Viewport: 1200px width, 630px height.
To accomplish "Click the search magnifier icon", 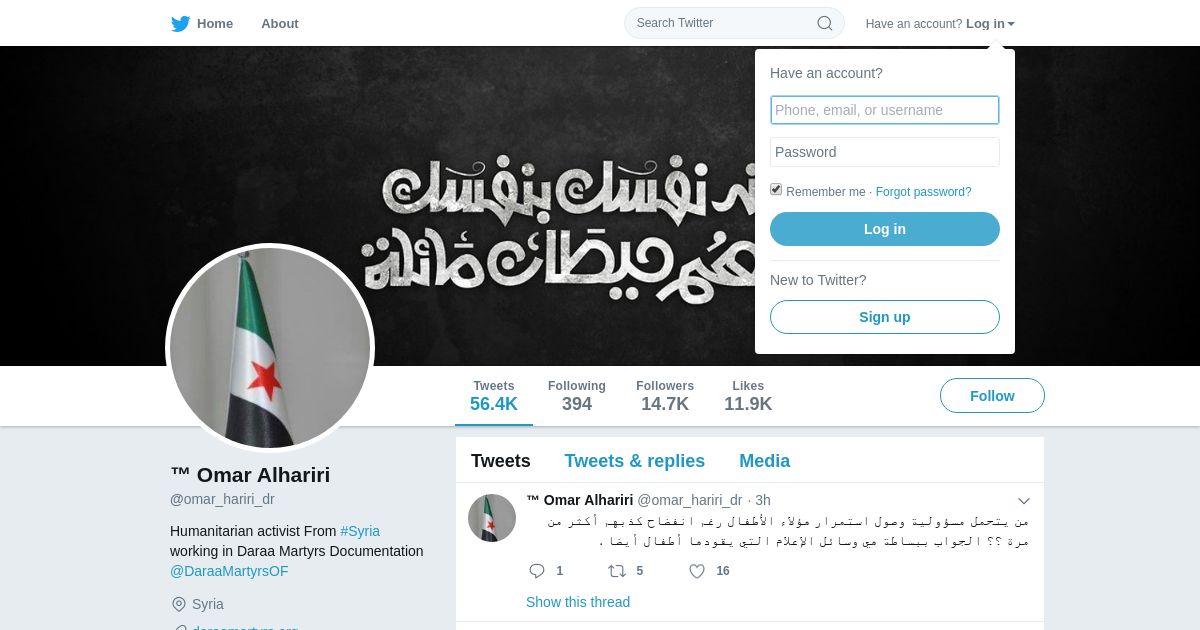I will [825, 23].
